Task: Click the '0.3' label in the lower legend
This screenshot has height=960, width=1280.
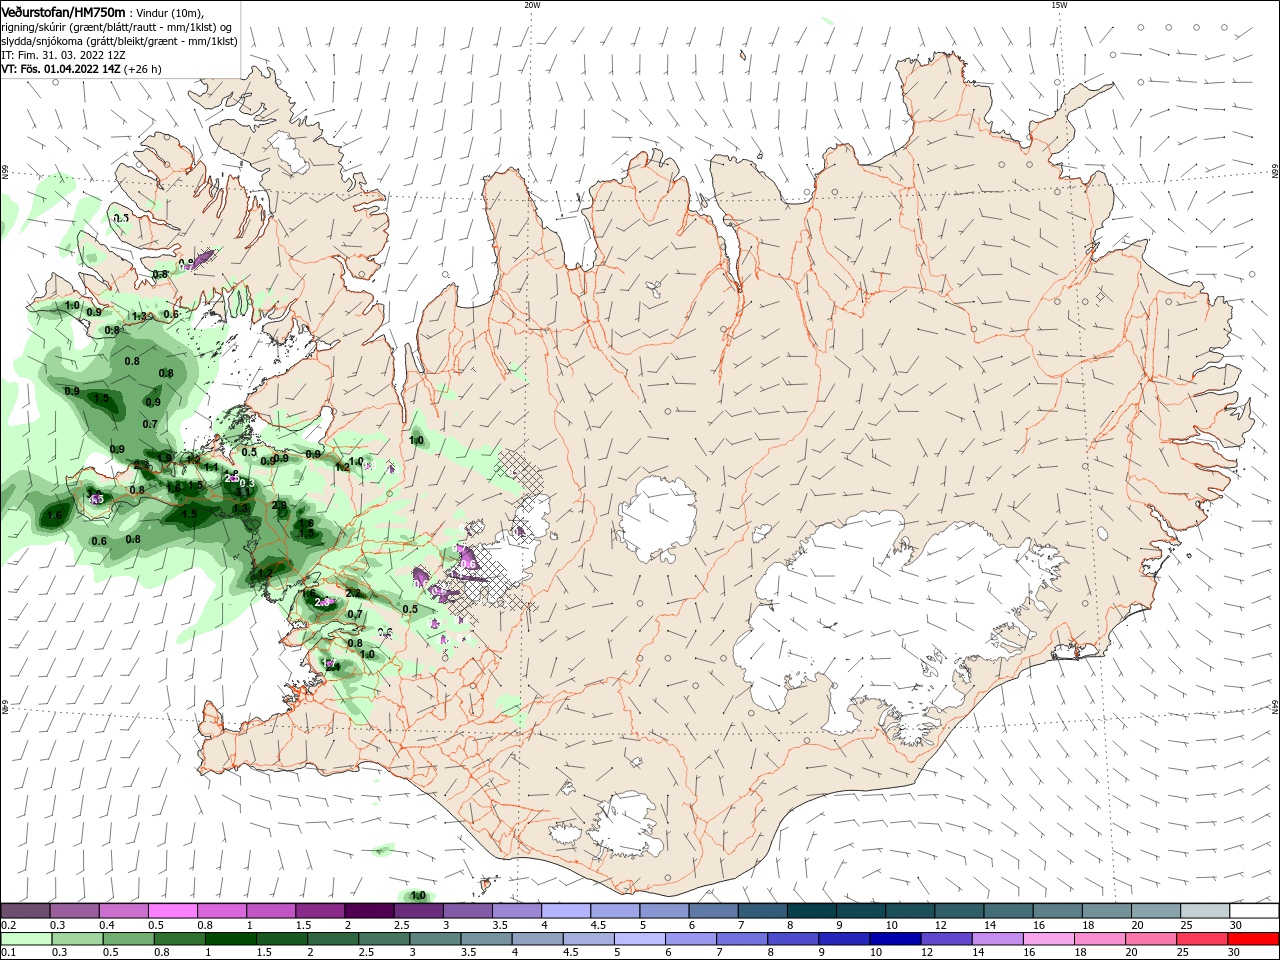Action: click(x=59, y=952)
